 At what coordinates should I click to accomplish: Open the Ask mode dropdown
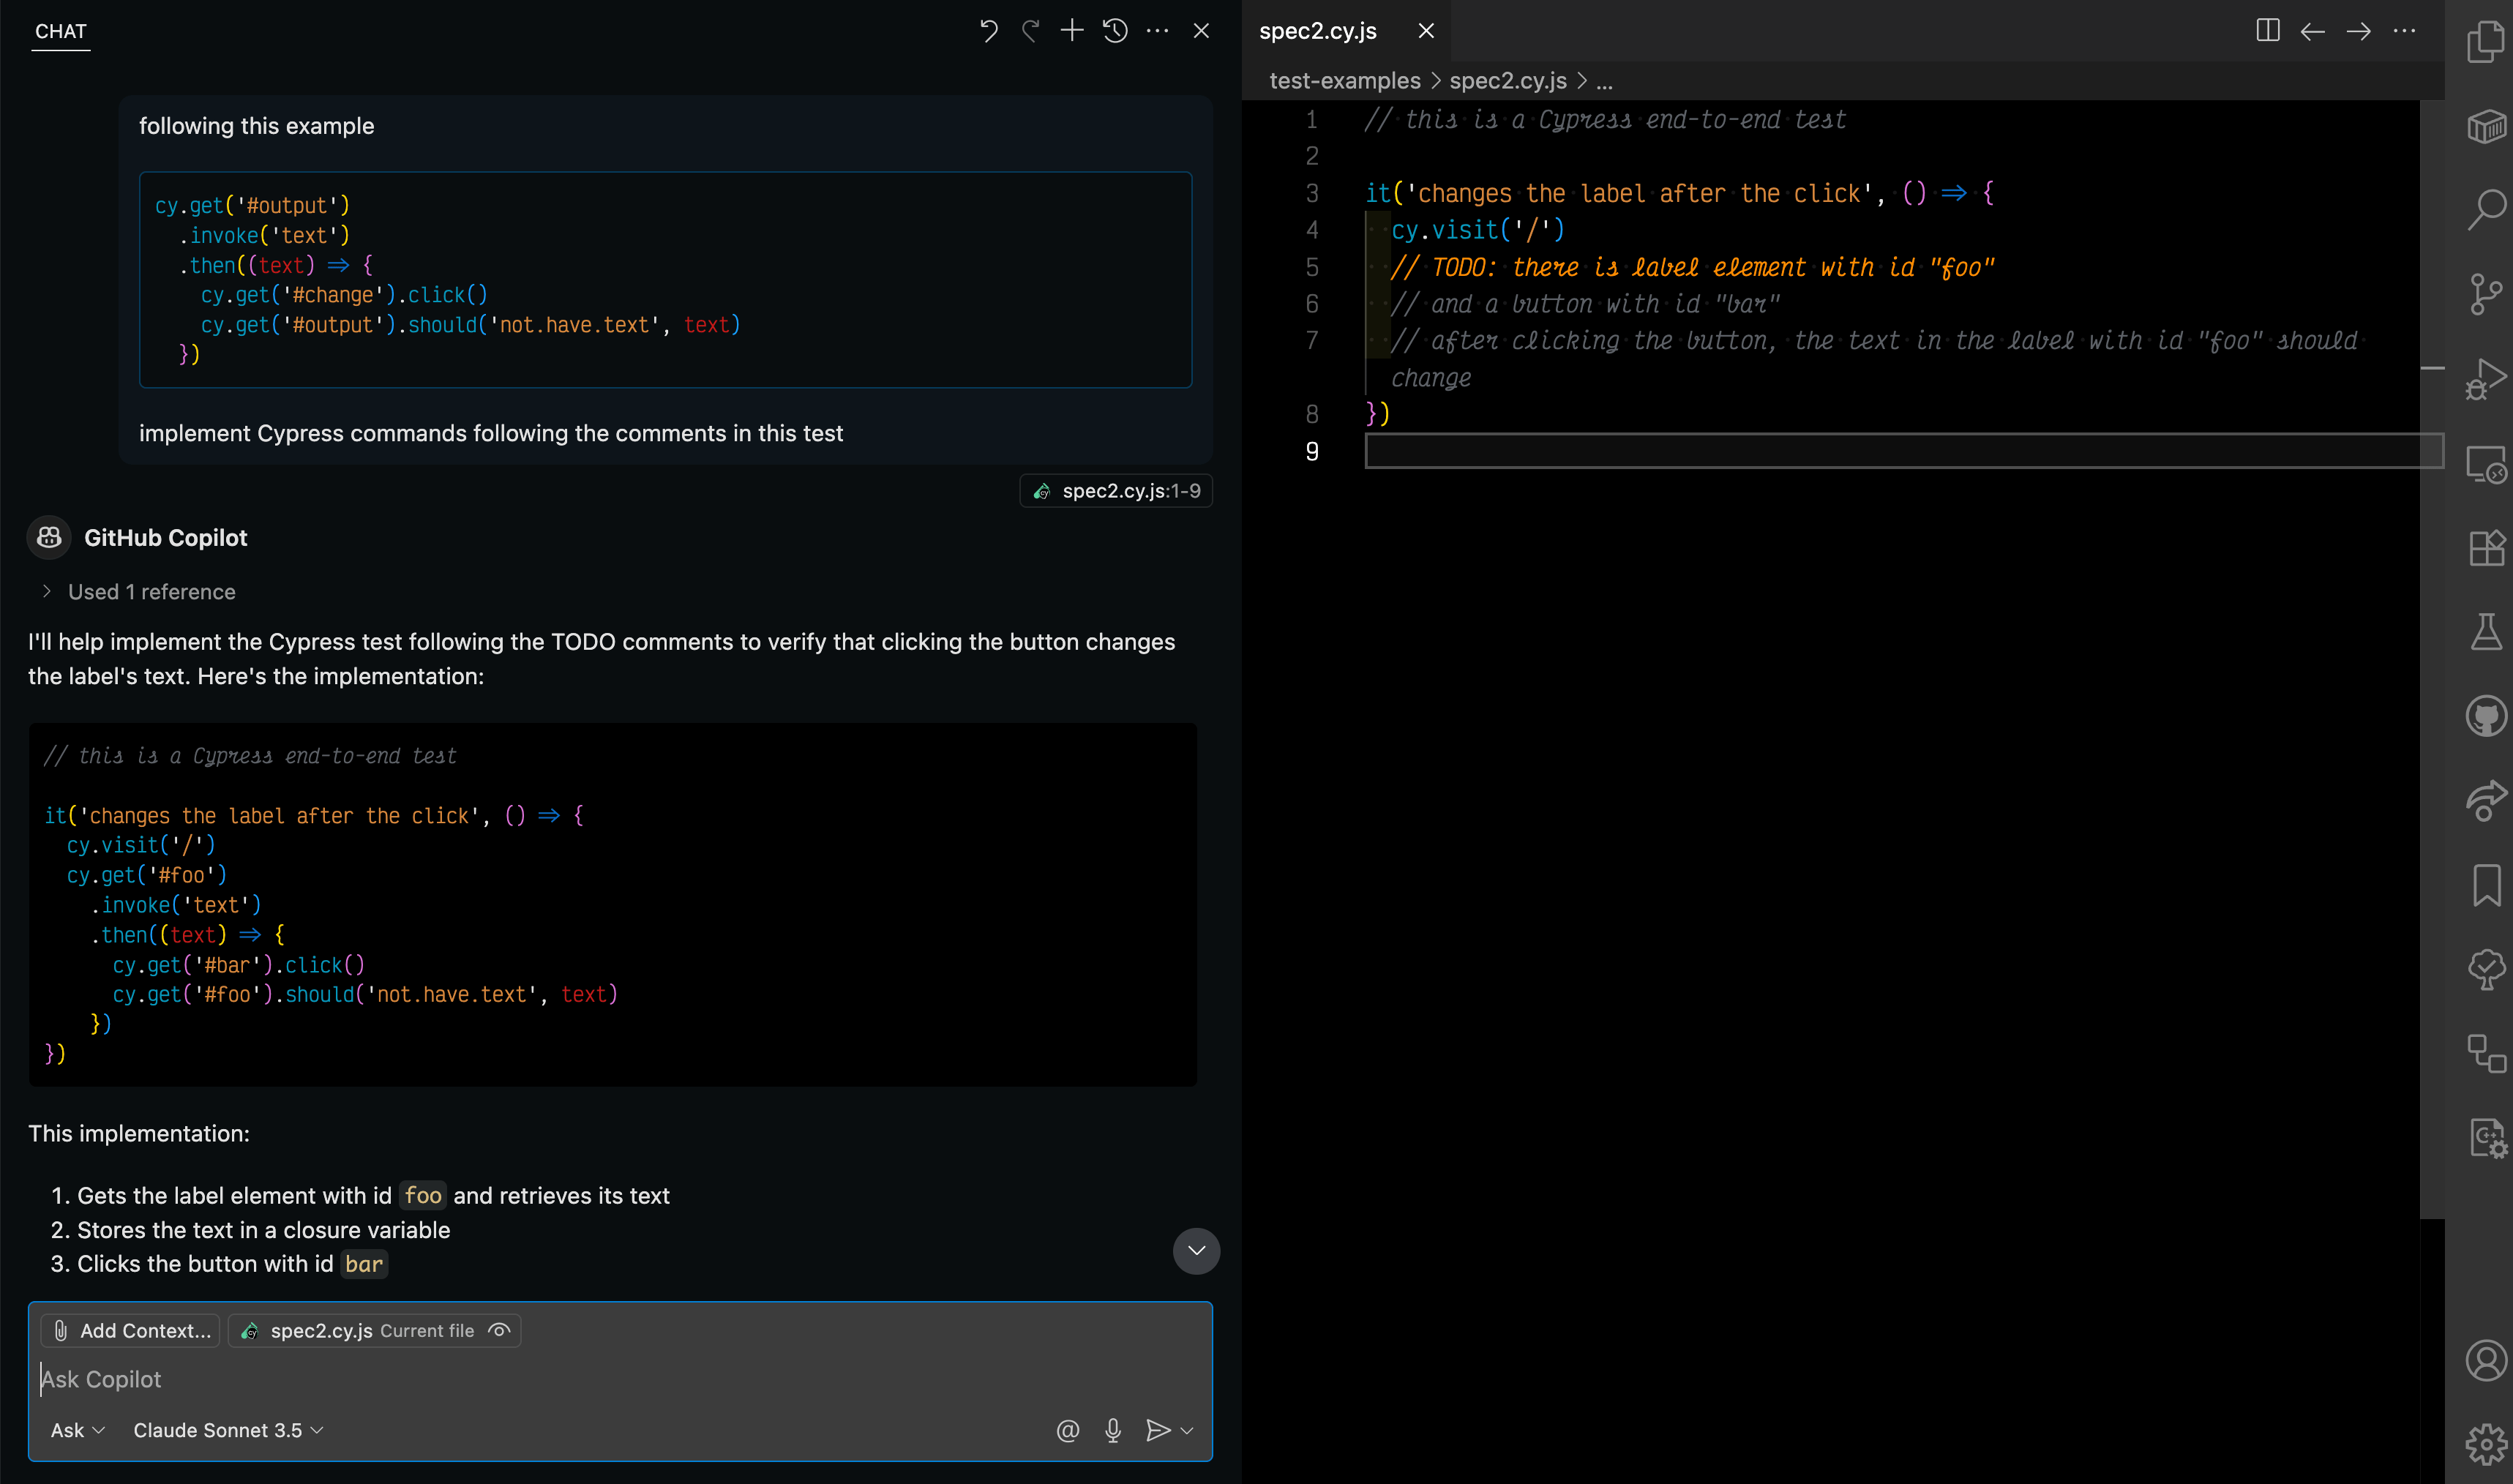(x=78, y=1430)
